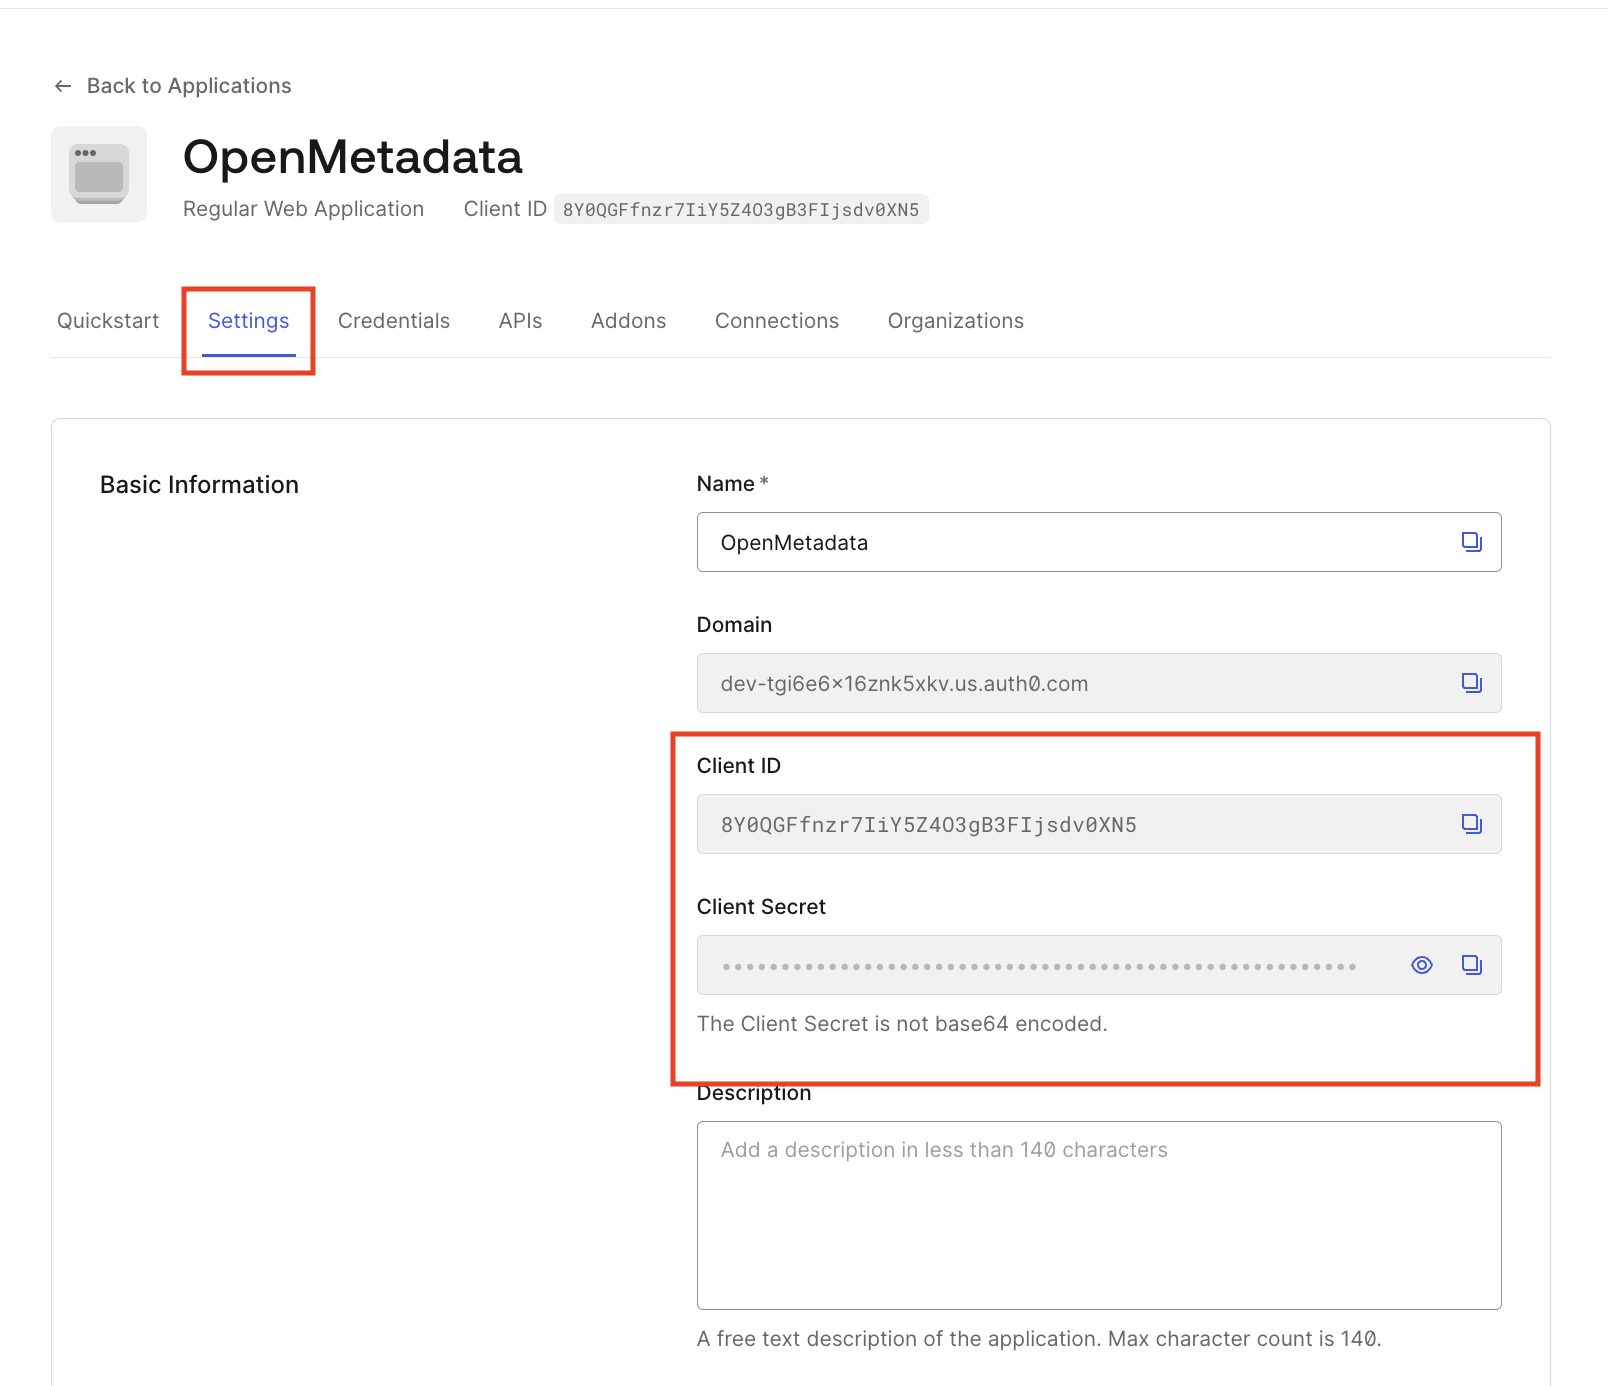Click into the Name input field
This screenshot has height=1386, width=1608.
click(1070, 542)
